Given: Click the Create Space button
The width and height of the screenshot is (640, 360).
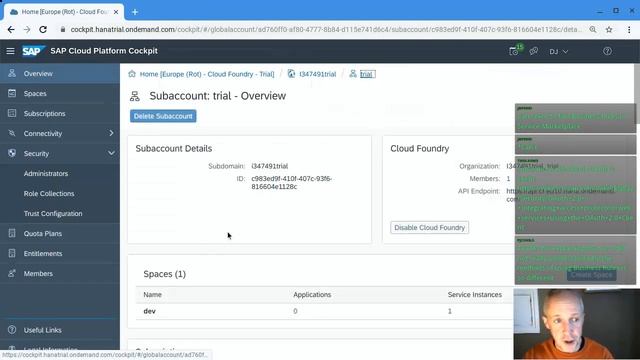Looking at the screenshot, I should coord(591,275).
